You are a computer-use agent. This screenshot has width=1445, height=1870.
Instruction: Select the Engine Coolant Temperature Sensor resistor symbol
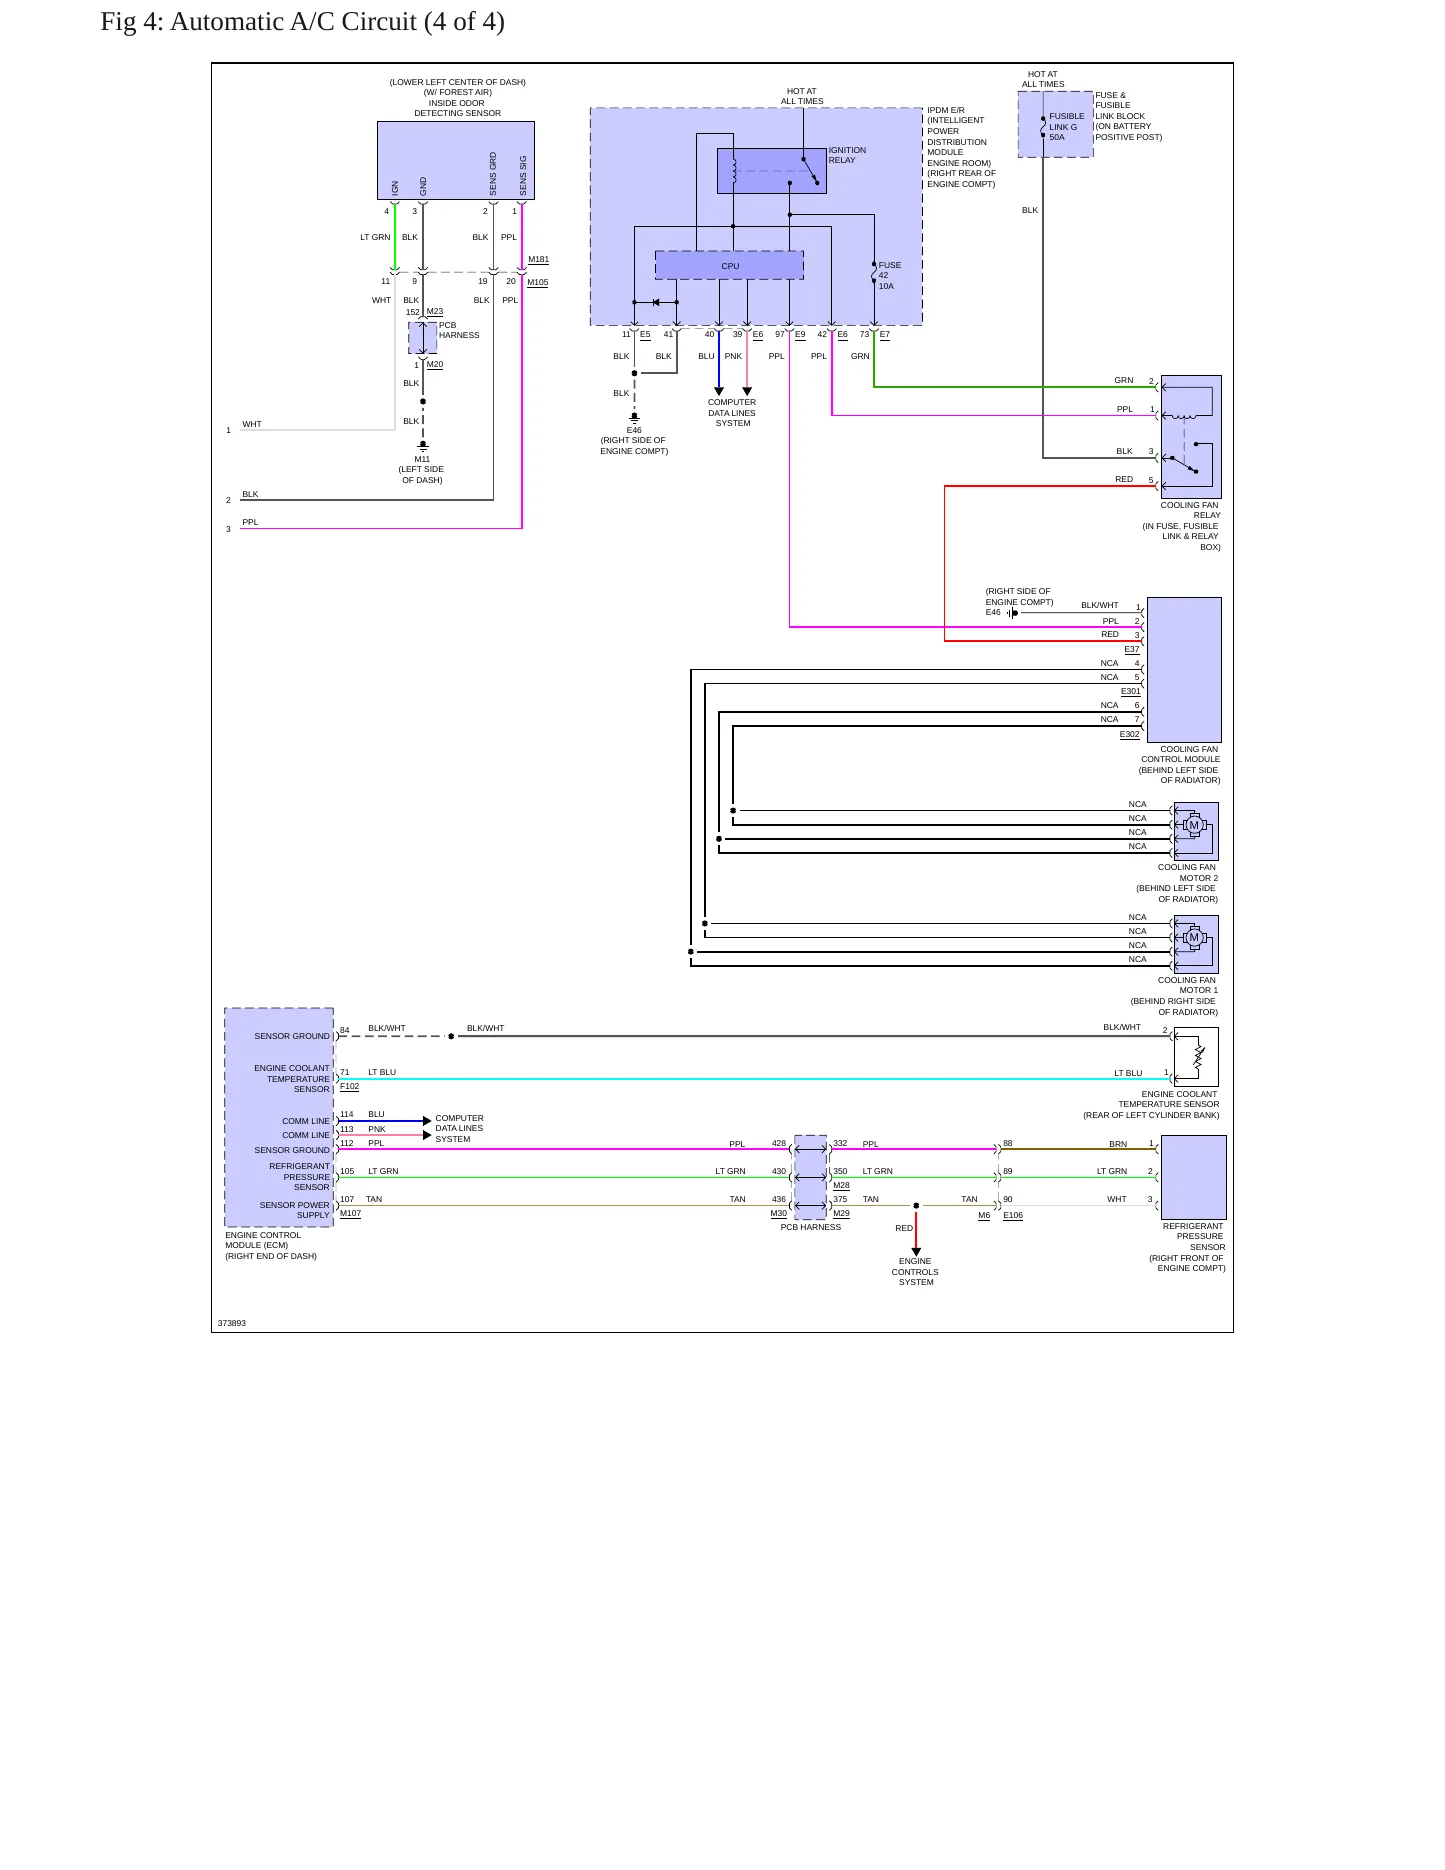[x=1196, y=1057]
